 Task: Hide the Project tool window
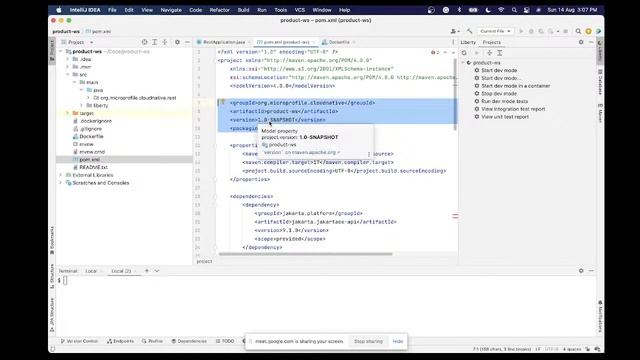[187, 42]
